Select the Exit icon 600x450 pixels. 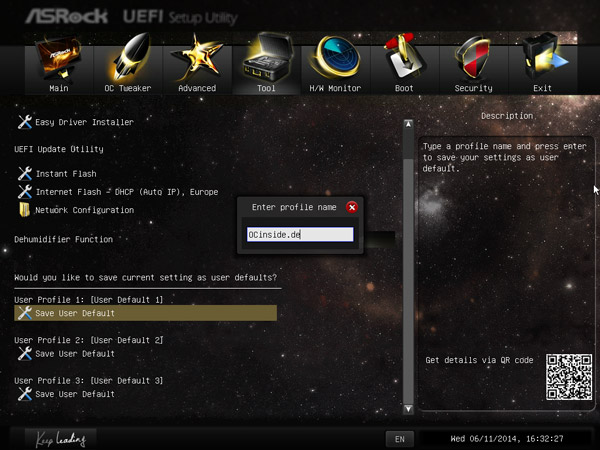pyautogui.click(x=544, y=57)
